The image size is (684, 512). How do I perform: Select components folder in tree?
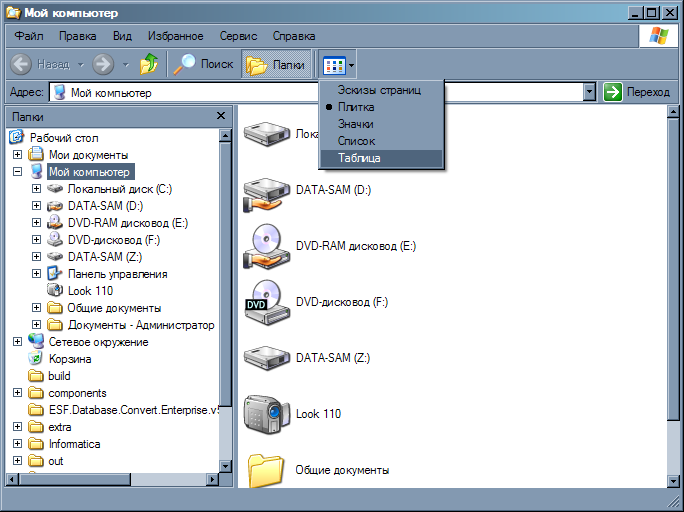click(x=77, y=393)
